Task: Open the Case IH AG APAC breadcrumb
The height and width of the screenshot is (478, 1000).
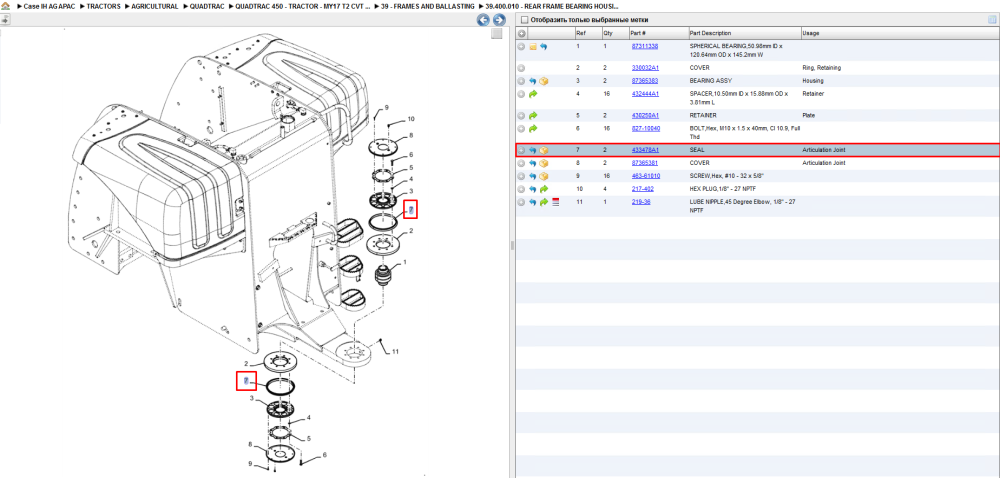Action: coord(50,6)
